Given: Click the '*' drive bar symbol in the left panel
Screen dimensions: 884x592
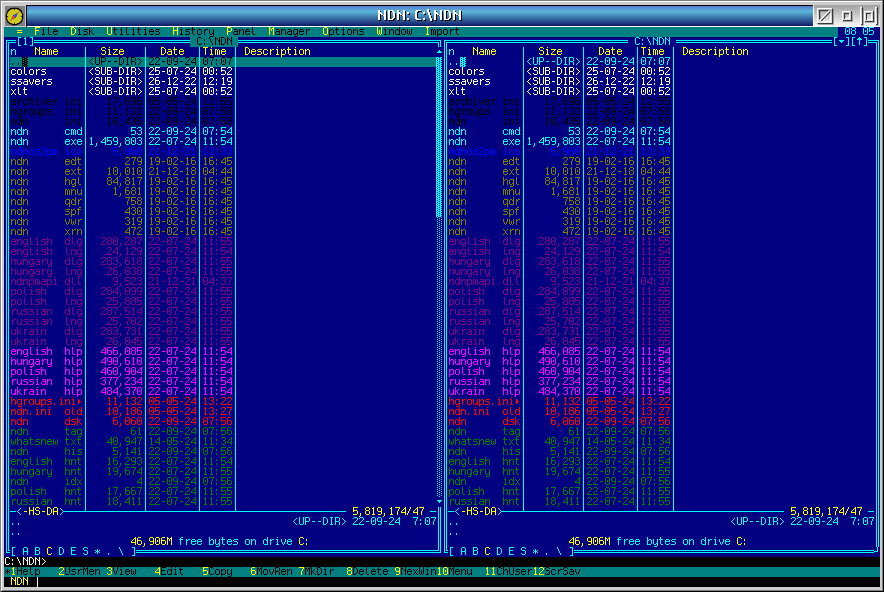Looking at the screenshot, I should click(96, 551).
